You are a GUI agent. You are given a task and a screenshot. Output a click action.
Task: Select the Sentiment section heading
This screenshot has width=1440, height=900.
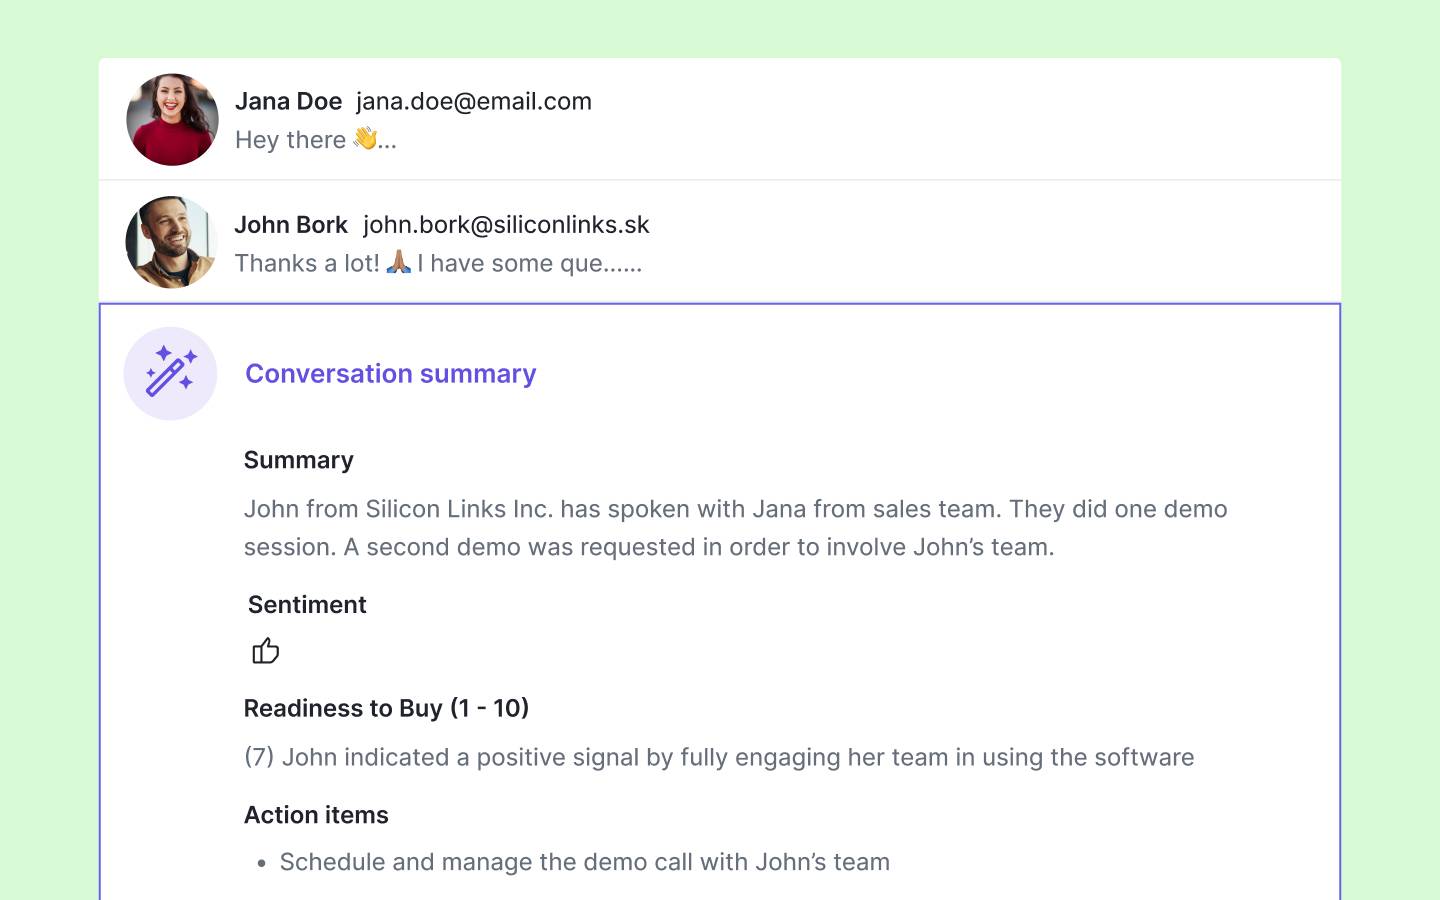[307, 604]
